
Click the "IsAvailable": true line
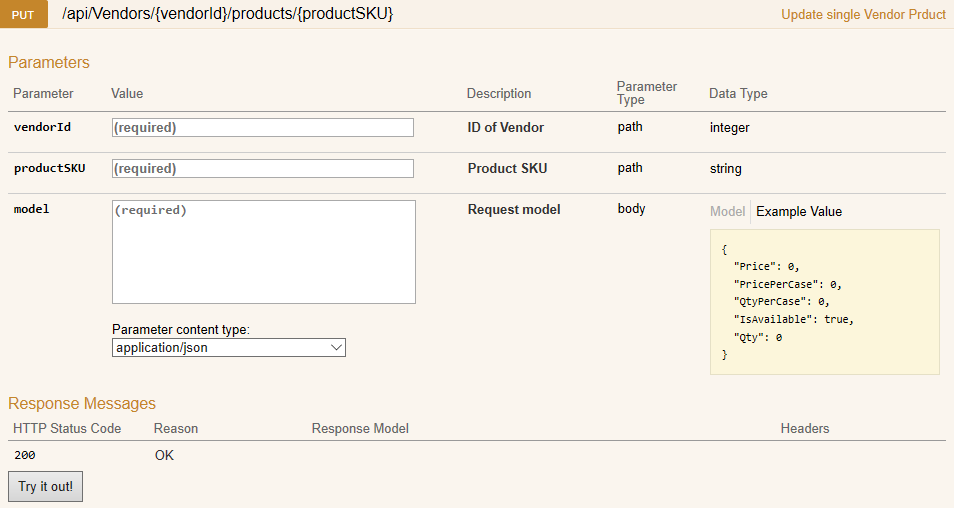tap(793, 319)
